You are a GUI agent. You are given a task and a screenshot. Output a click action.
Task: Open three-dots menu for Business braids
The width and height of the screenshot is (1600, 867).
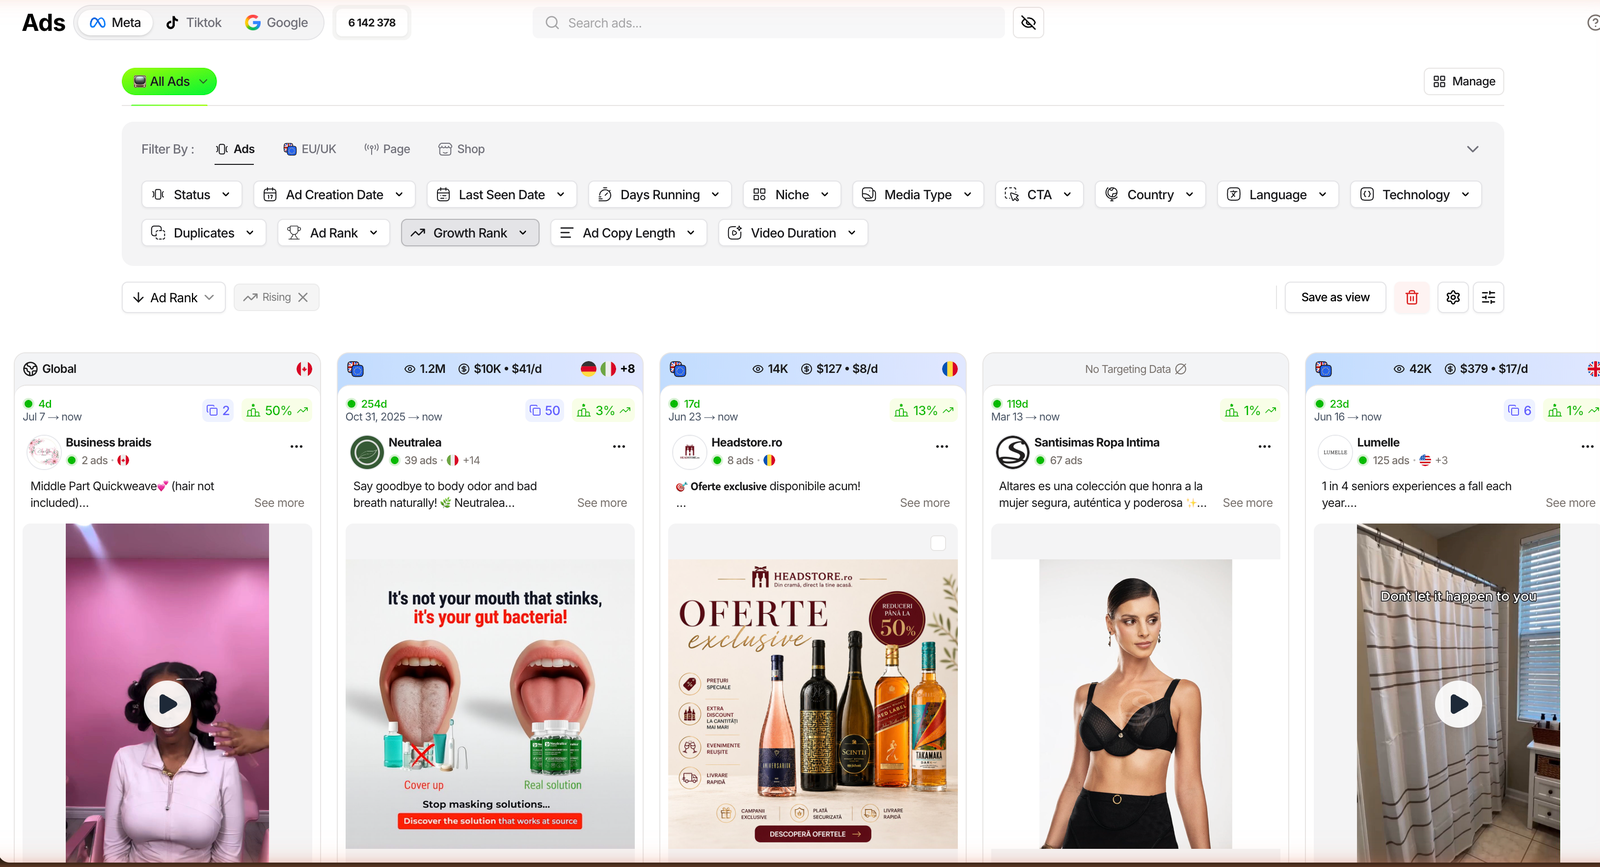(x=296, y=446)
